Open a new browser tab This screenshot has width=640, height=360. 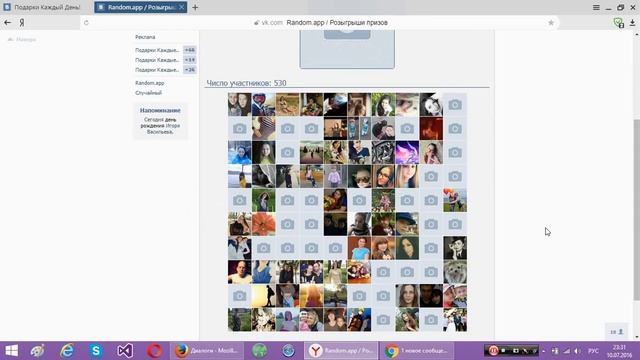pyautogui.click(x=195, y=7)
